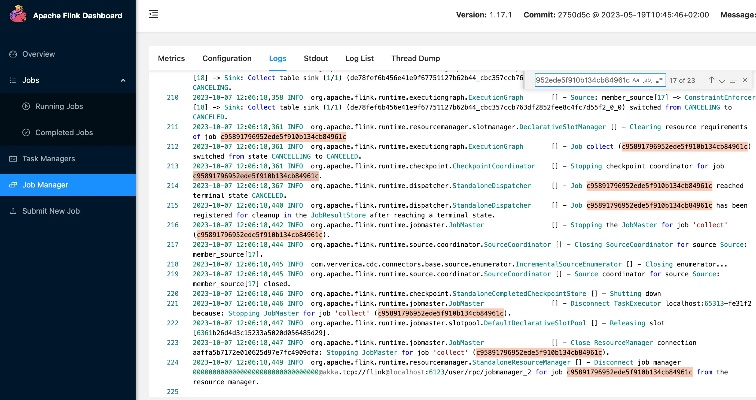Screen dimensions: 756x400
Task: Open the Submit New Job page
Action: [x=51, y=211]
